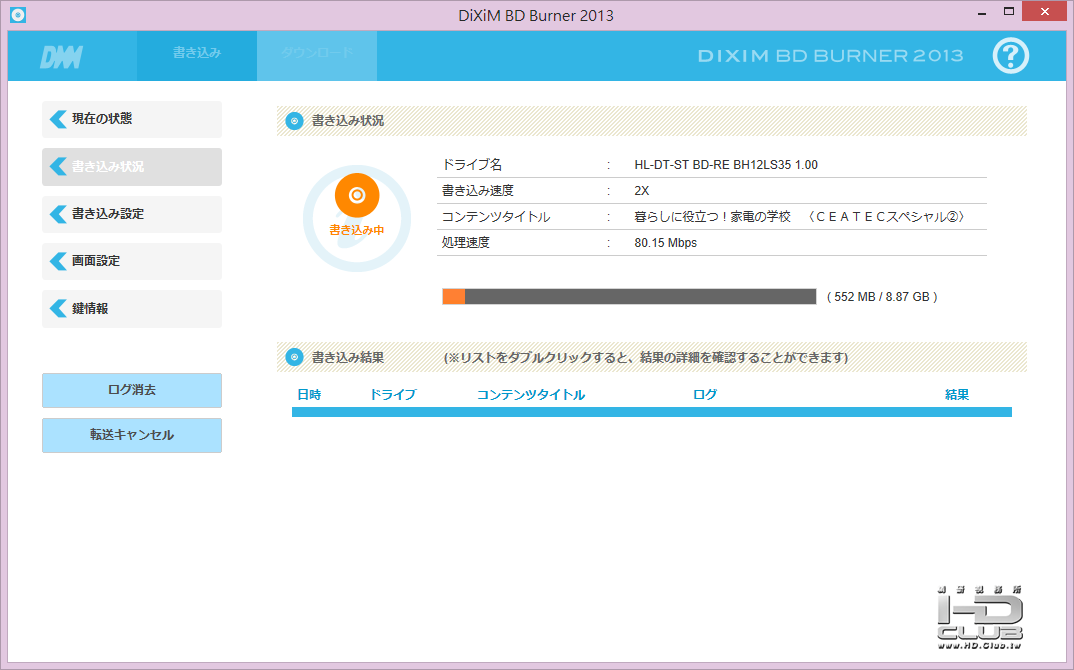
Task: Click drive name HL-DT-ST BD-RE BH12LS35 1.00
Action: coord(726,165)
